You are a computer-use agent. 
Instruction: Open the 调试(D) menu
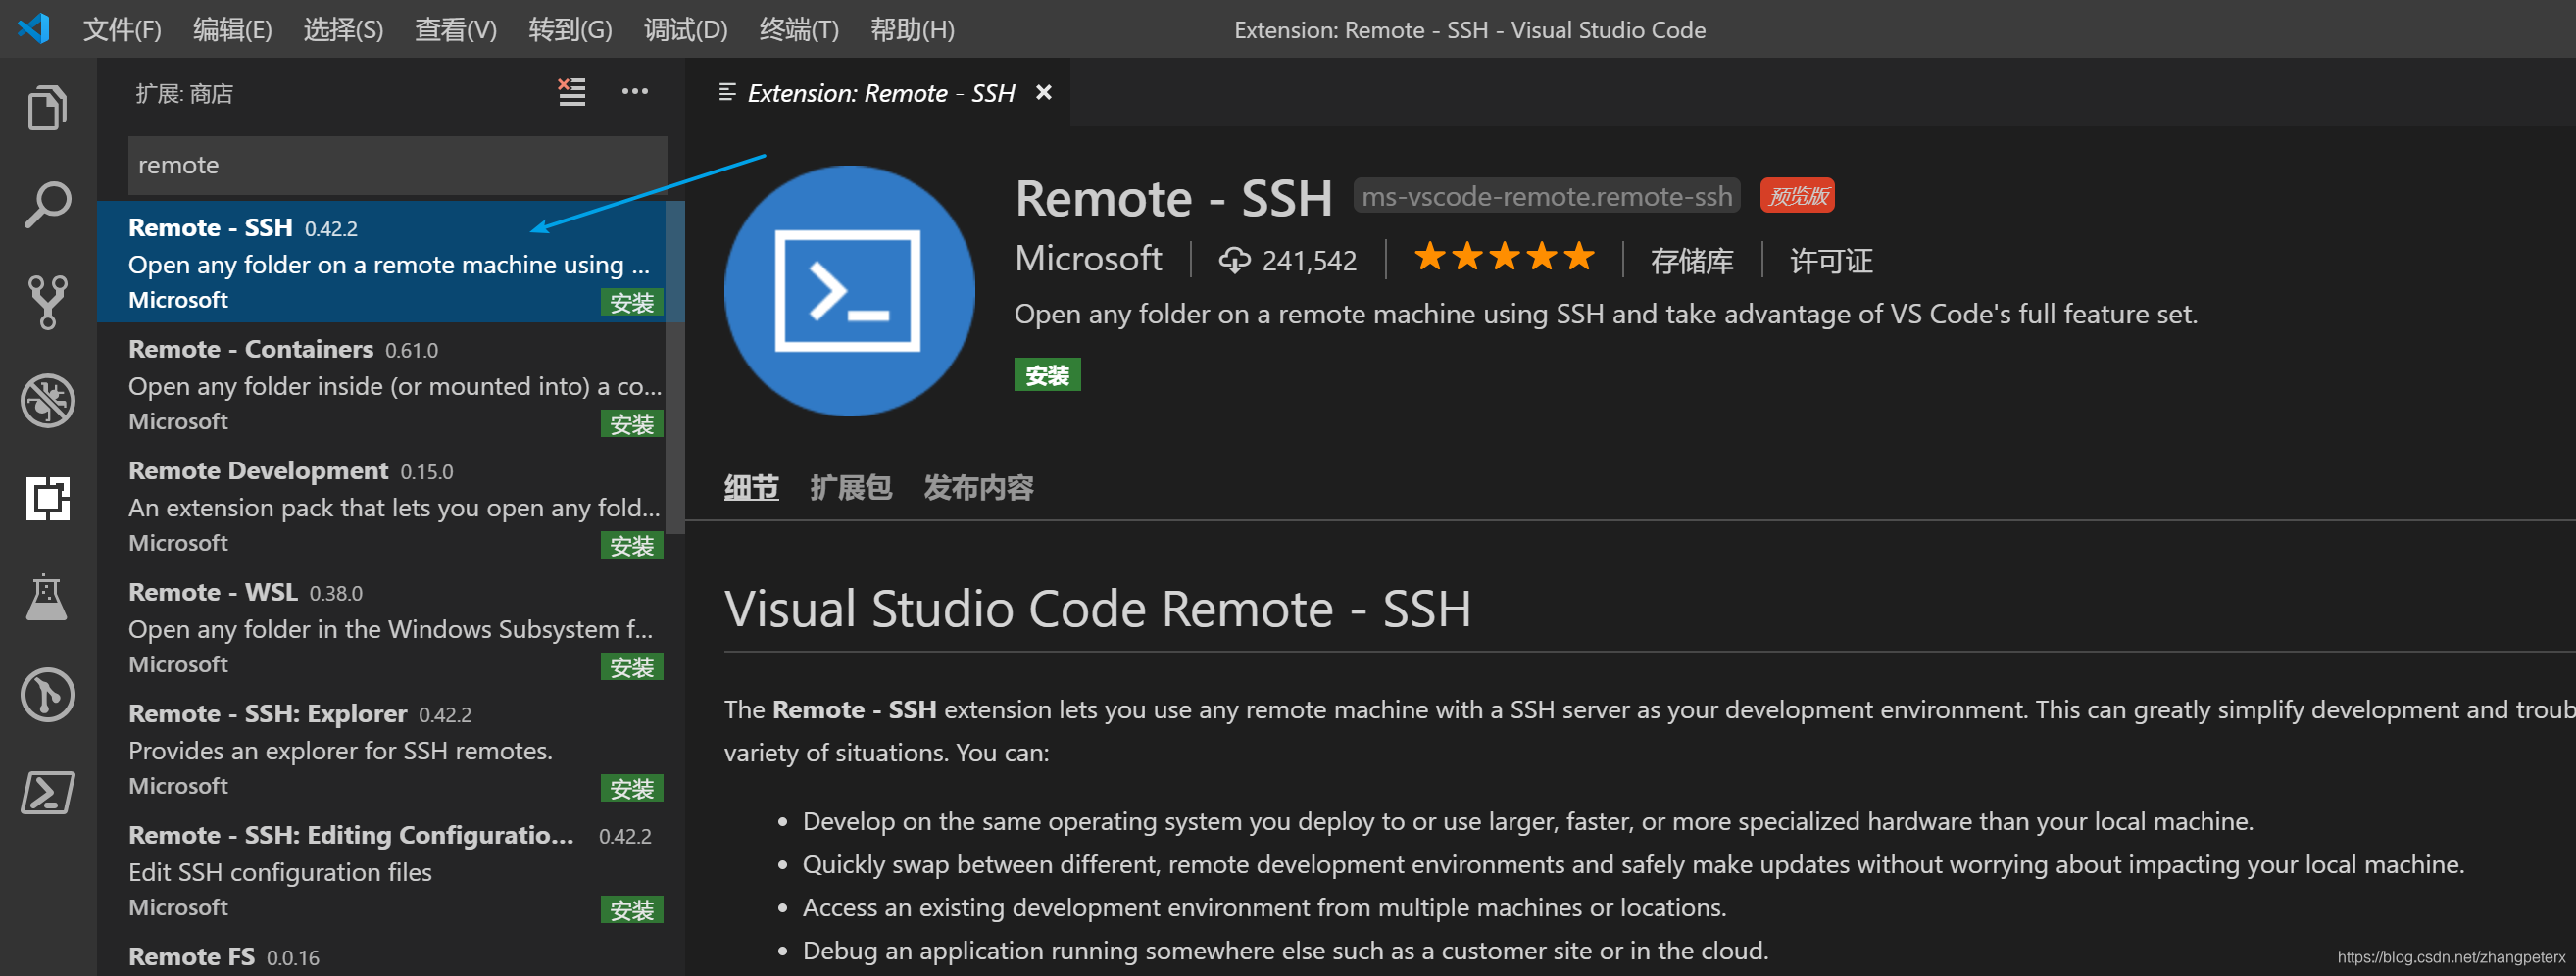coord(685,29)
